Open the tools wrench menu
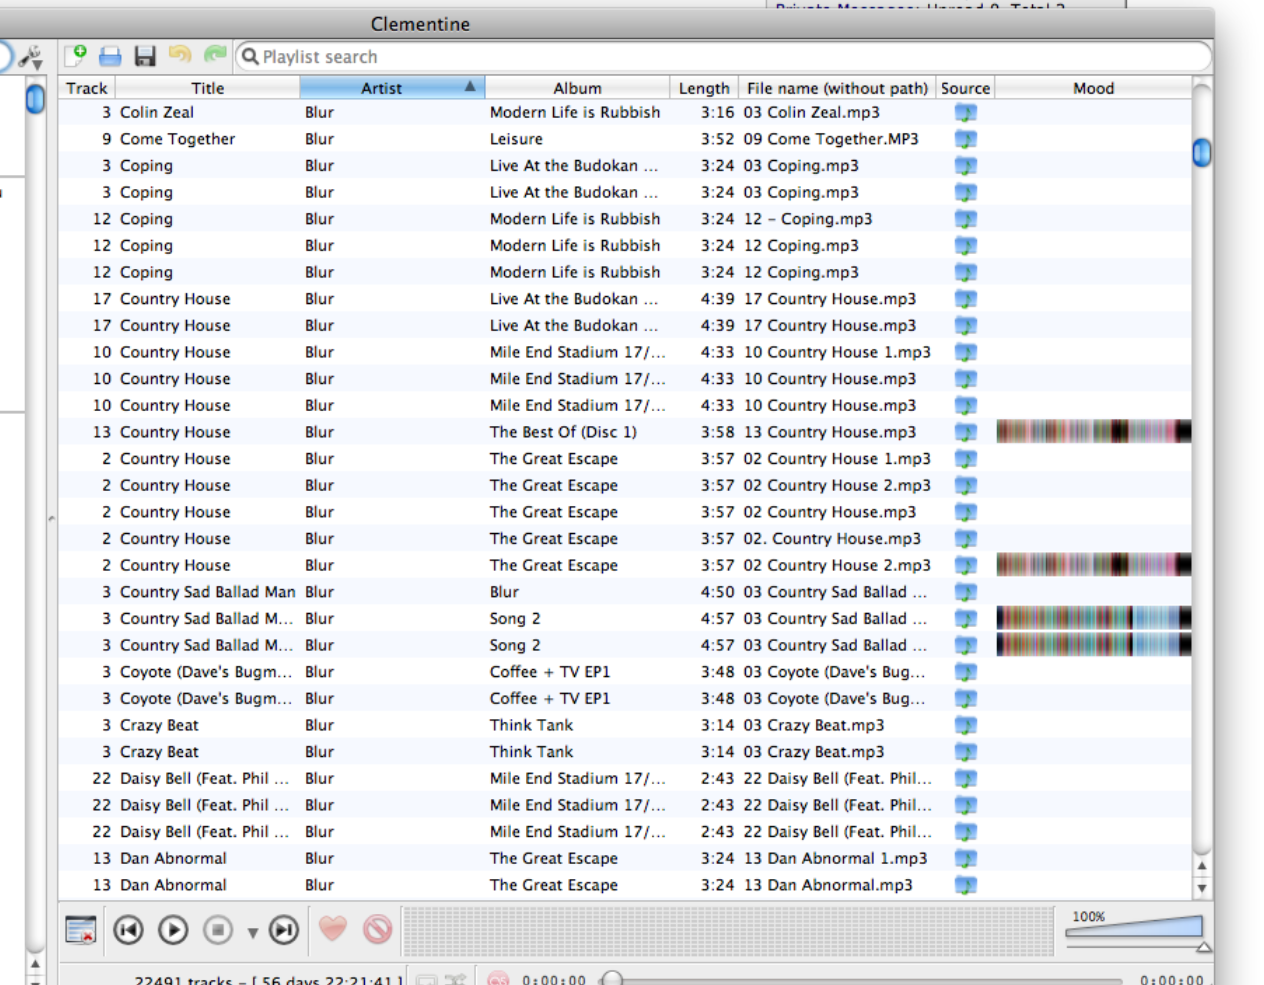The width and height of the screenshot is (1264, 985). 30,57
